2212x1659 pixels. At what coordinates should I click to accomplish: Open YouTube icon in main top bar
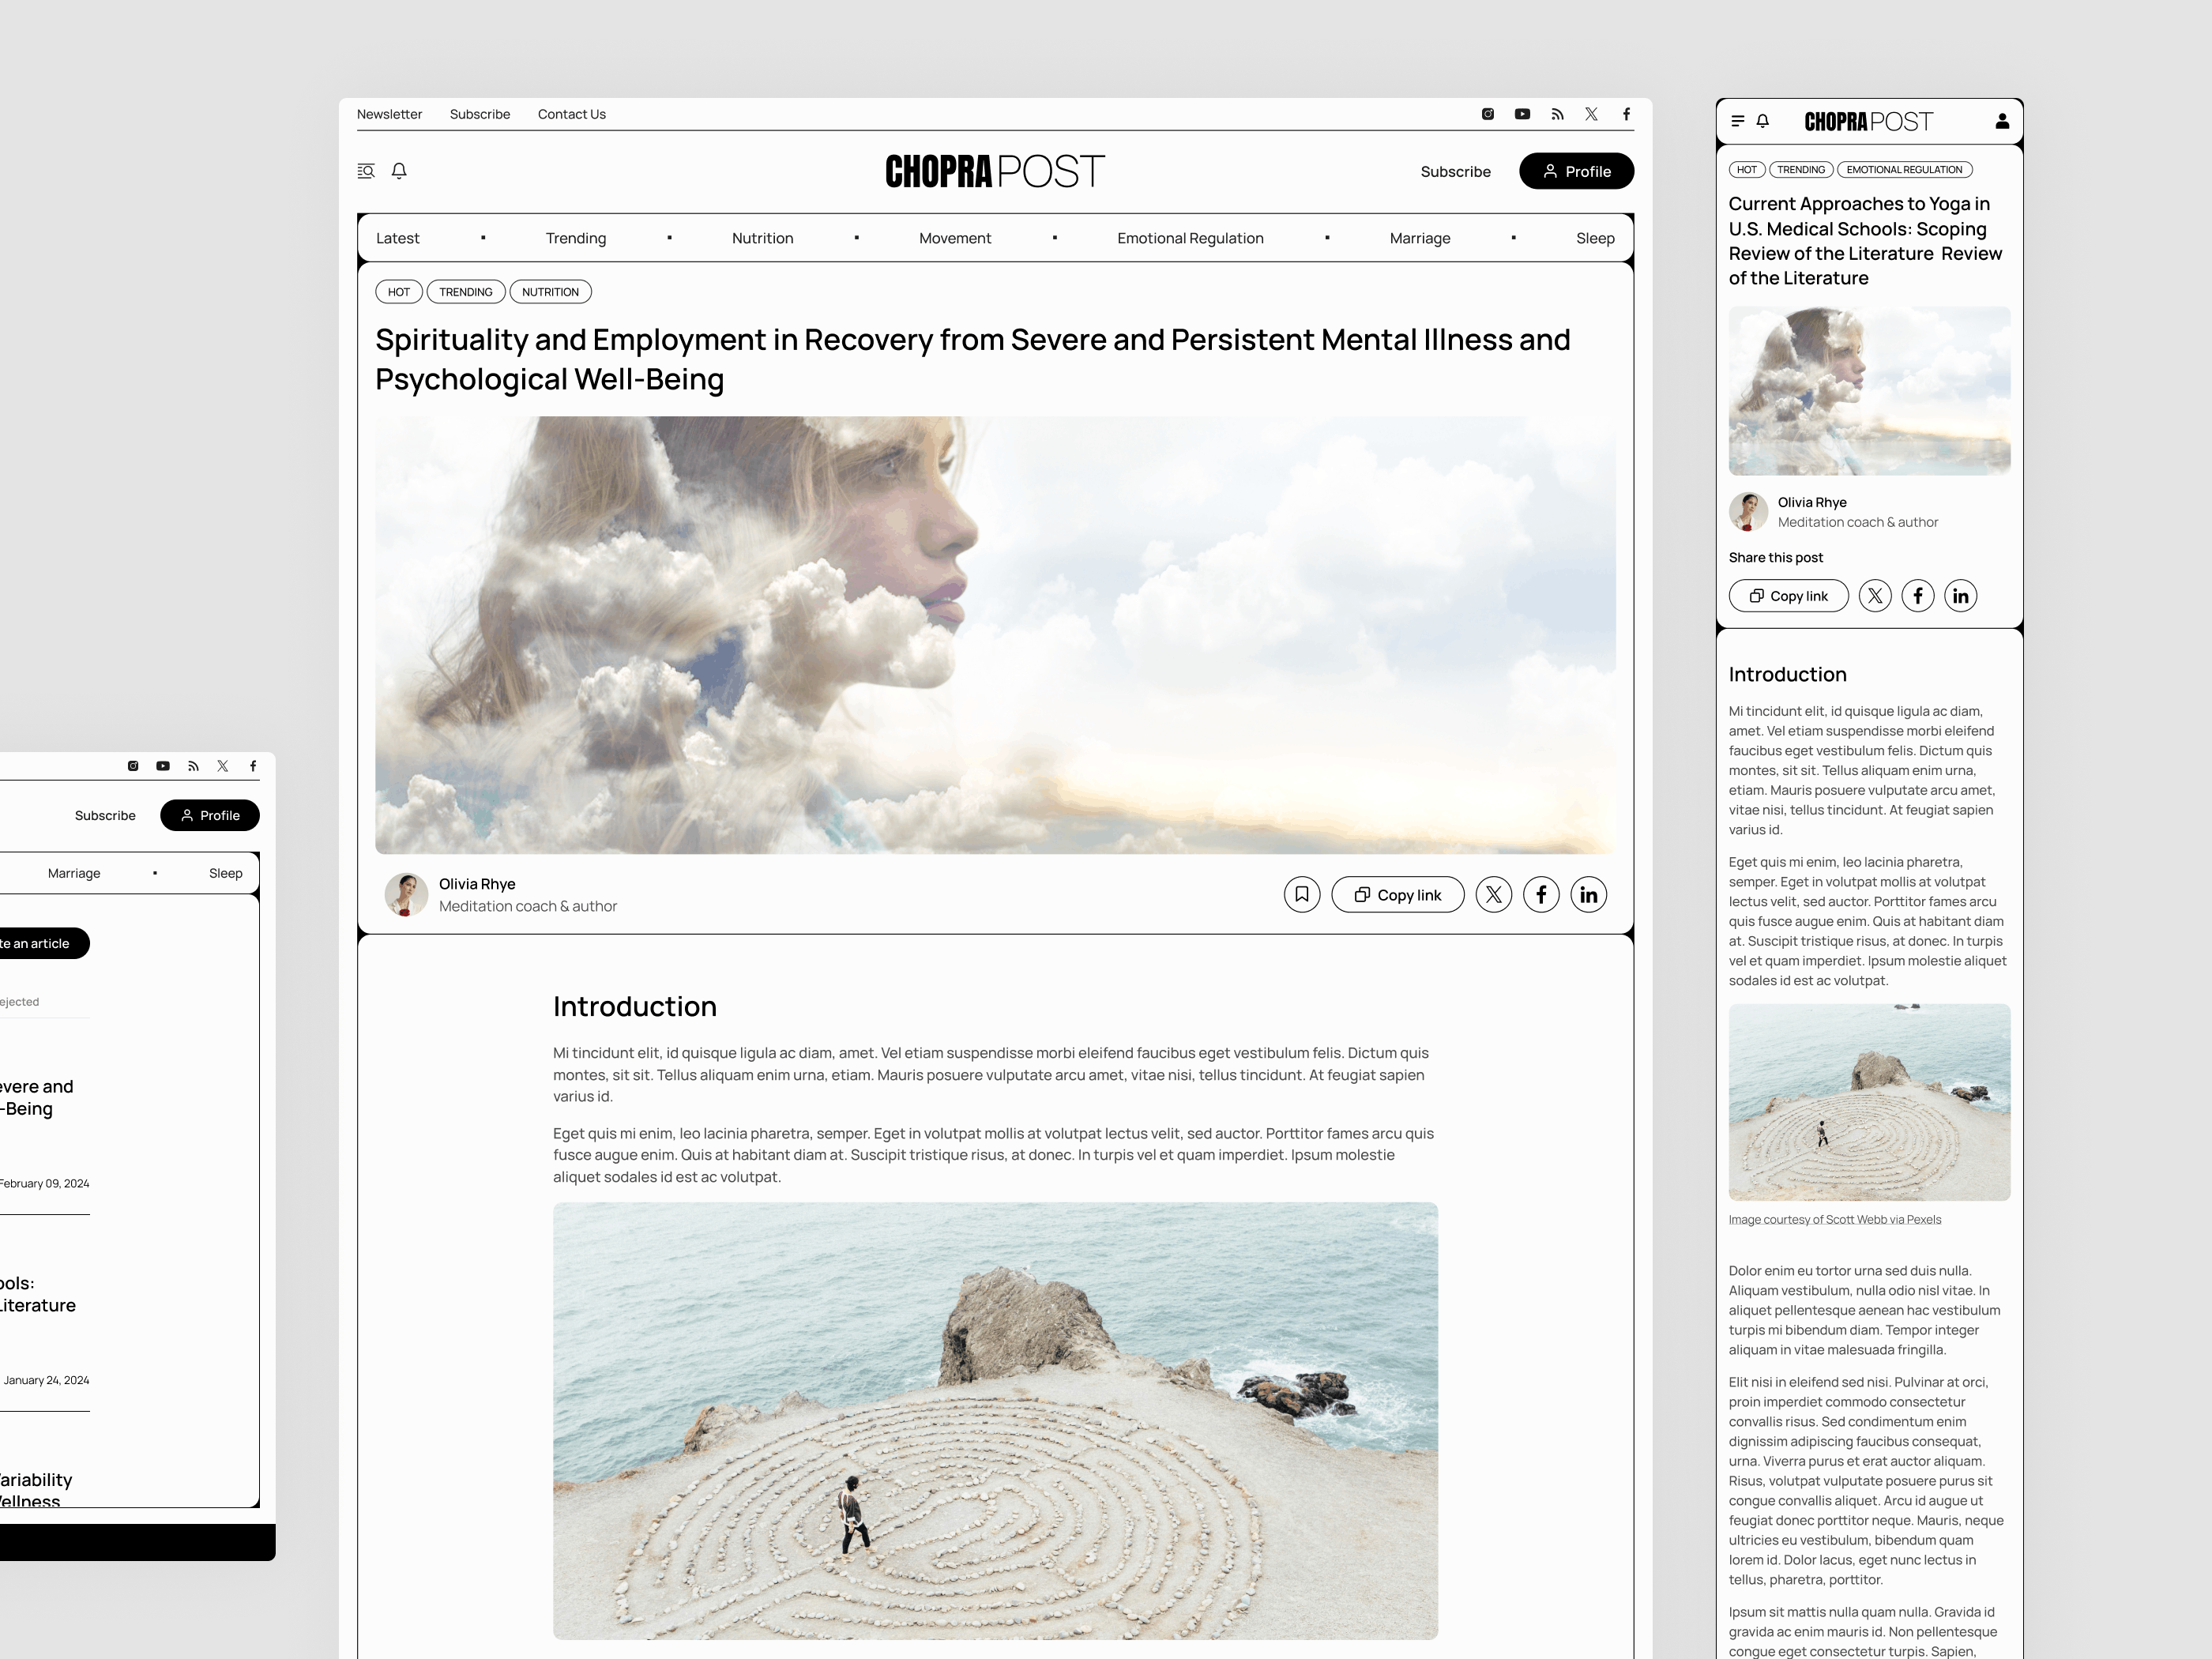point(1522,114)
